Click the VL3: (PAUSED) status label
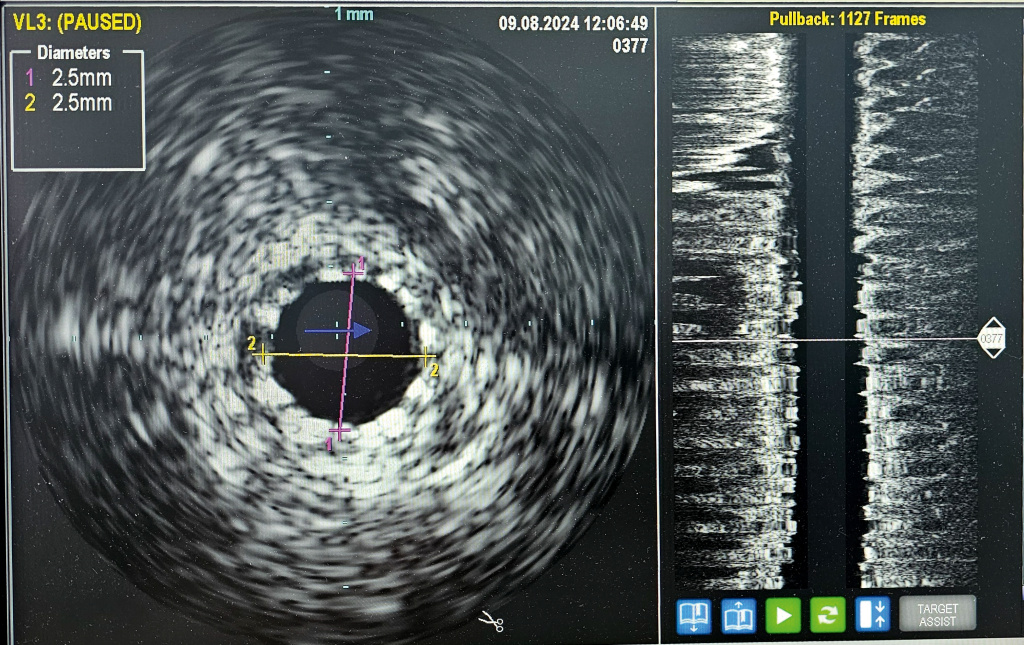This screenshot has height=645, width=1024. 77,22
